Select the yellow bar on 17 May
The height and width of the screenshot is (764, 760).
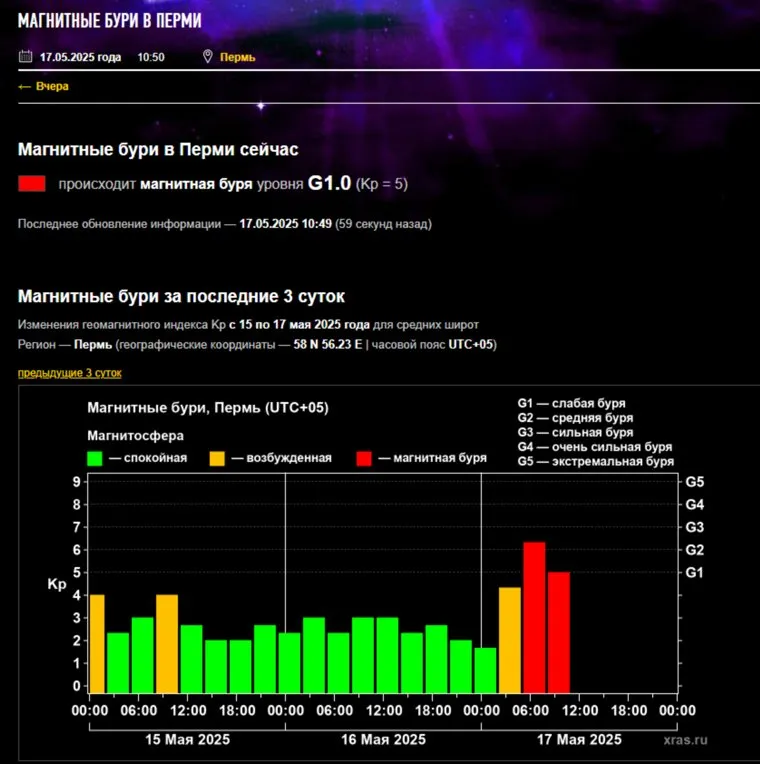(510, 640)
